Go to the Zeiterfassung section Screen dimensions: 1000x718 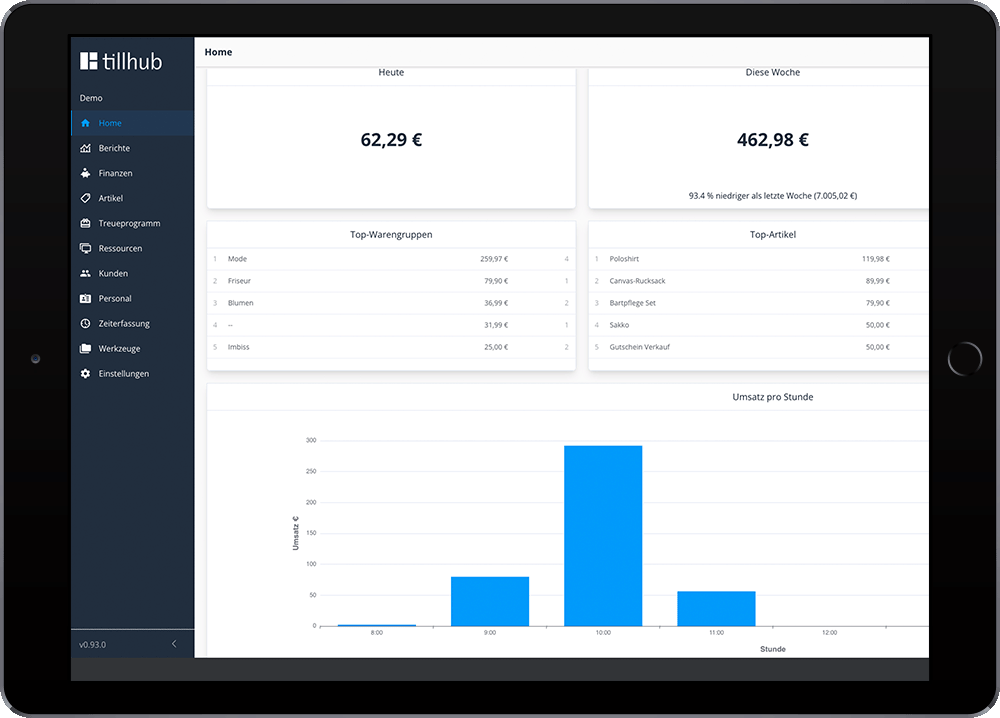click(x=133, y=323)
